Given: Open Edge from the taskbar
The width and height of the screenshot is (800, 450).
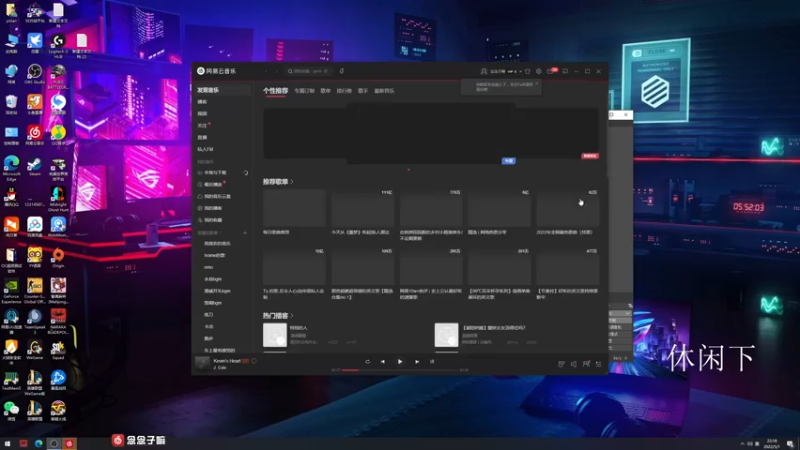Looking at the screenshot, I should pos(38,443).
